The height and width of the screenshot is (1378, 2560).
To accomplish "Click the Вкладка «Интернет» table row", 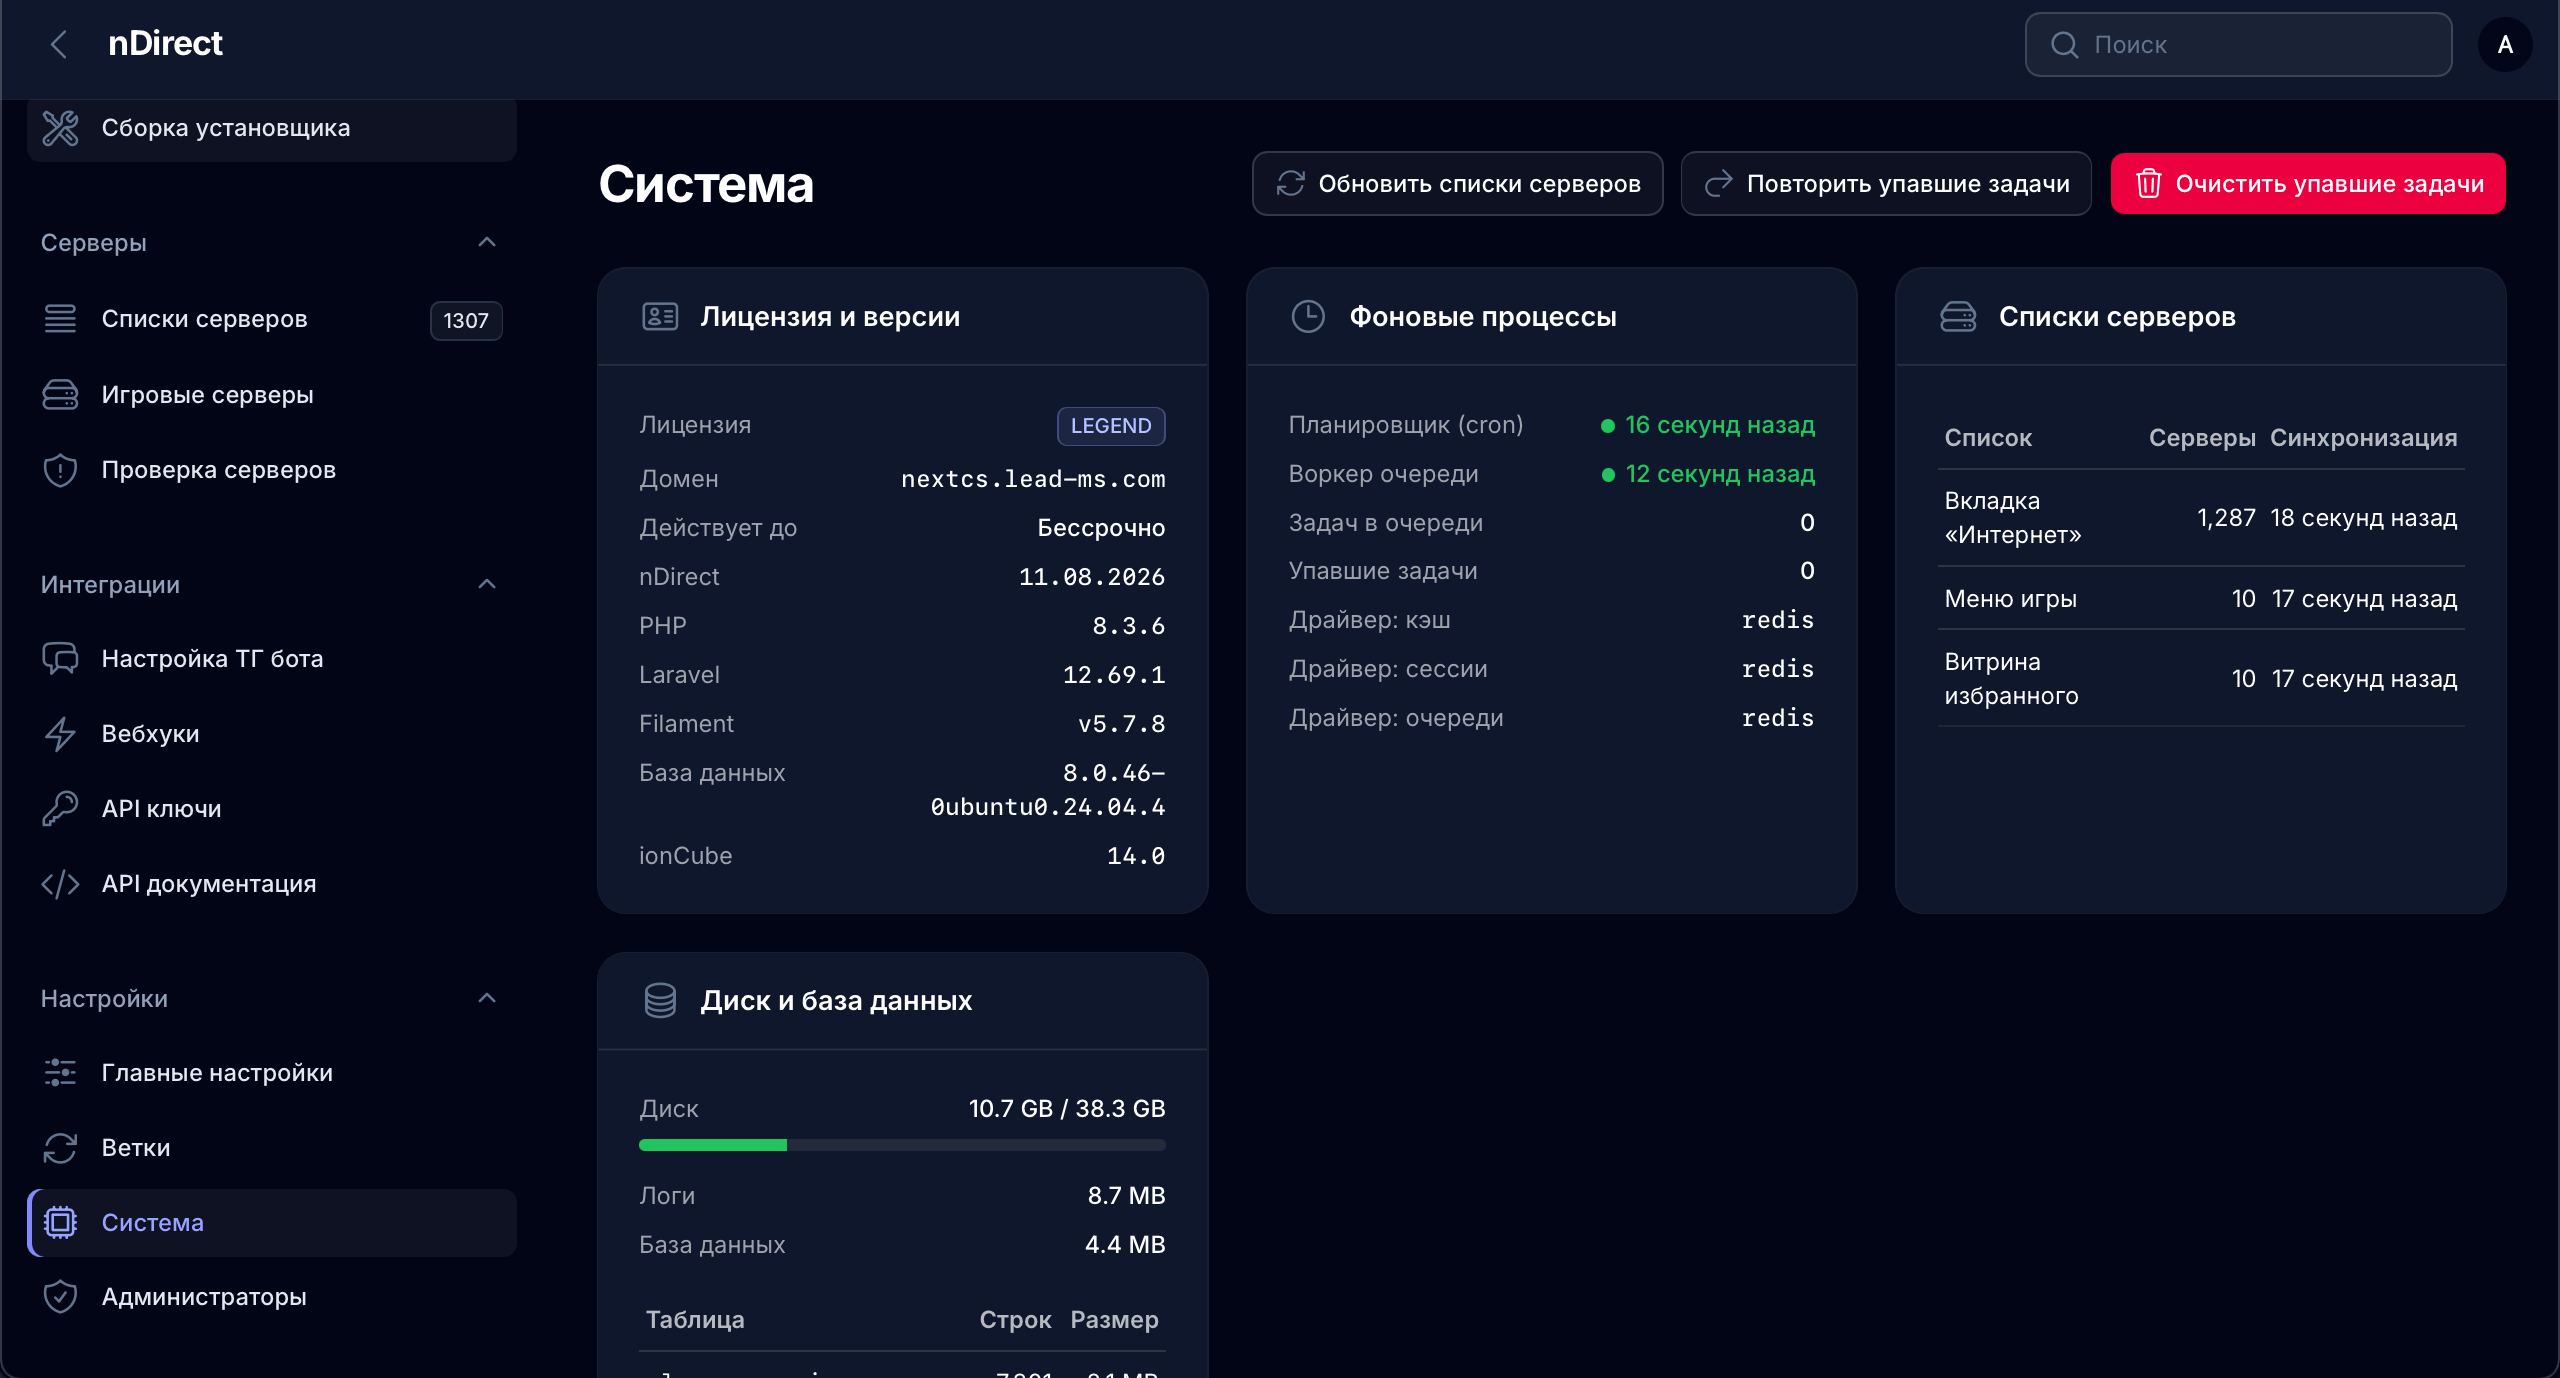I will 2201,518.
